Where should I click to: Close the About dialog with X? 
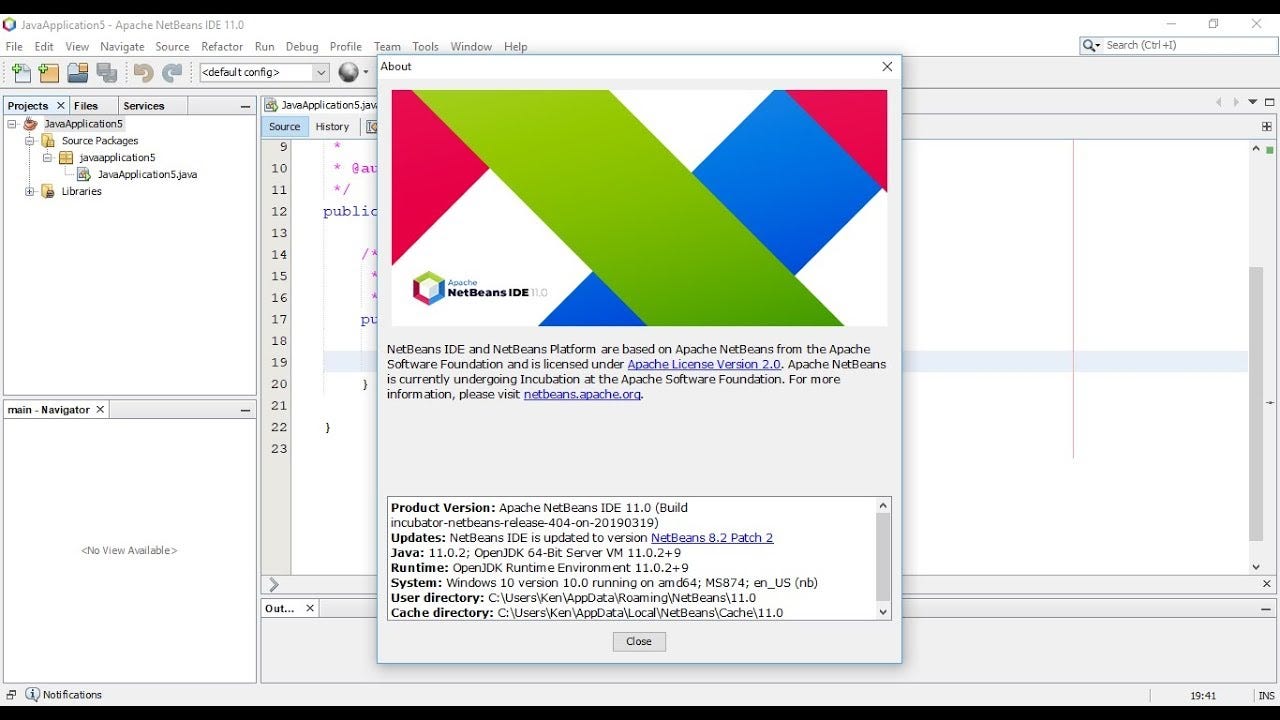887,67
